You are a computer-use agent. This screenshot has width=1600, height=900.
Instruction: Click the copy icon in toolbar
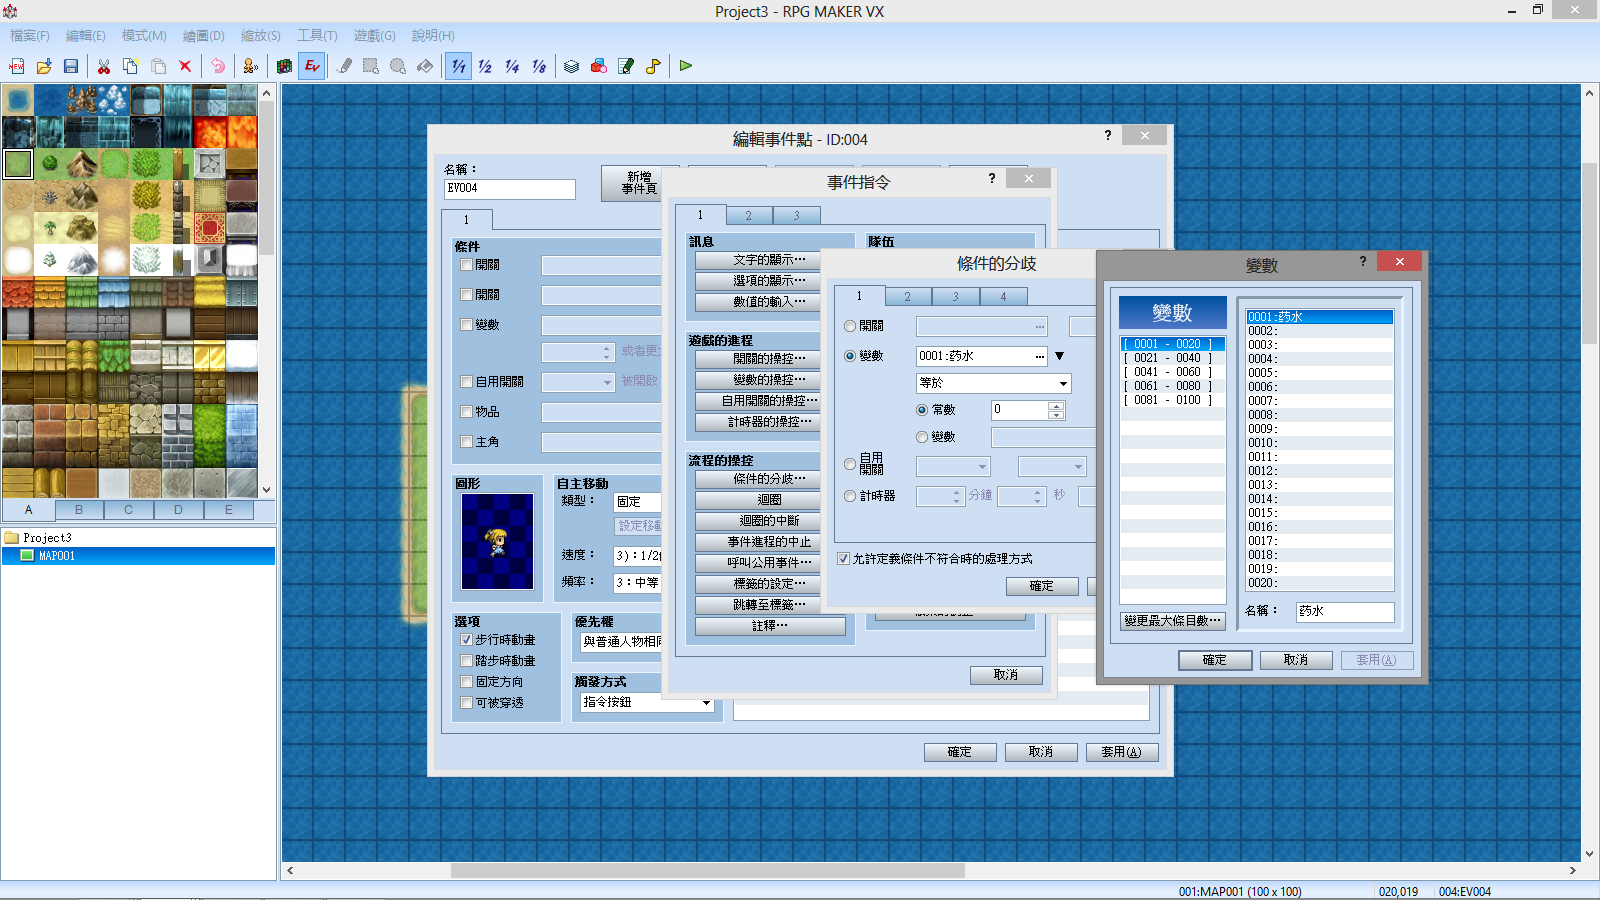[131, 66]
